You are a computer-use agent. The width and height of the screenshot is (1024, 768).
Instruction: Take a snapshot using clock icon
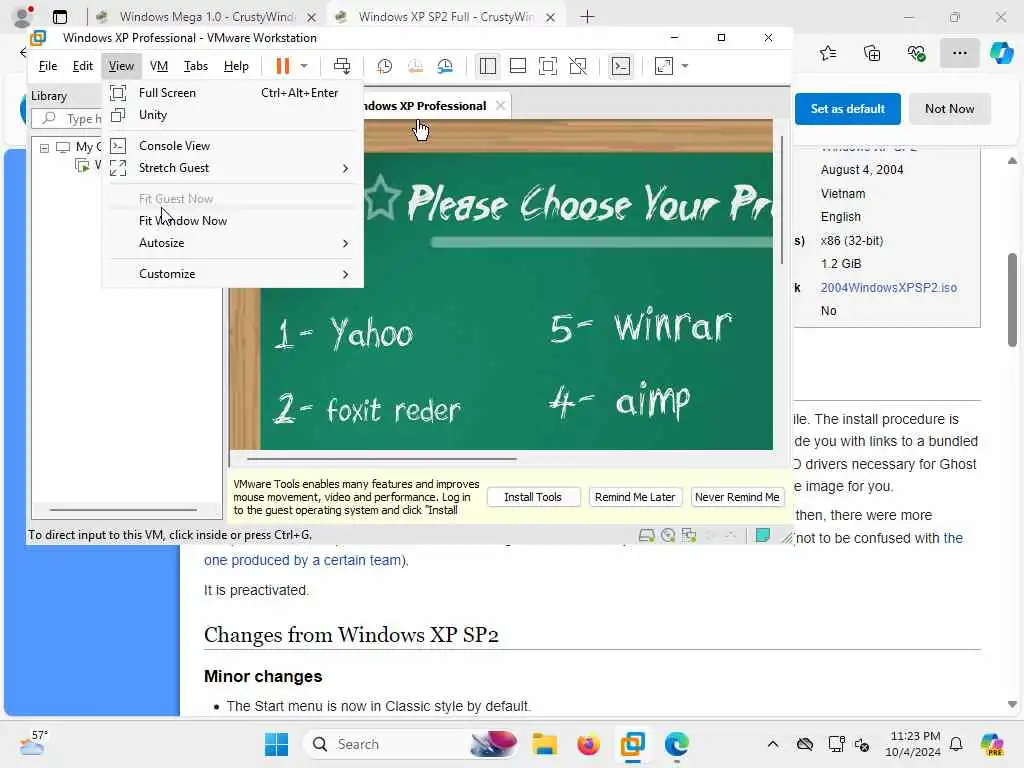click(385, 66)
